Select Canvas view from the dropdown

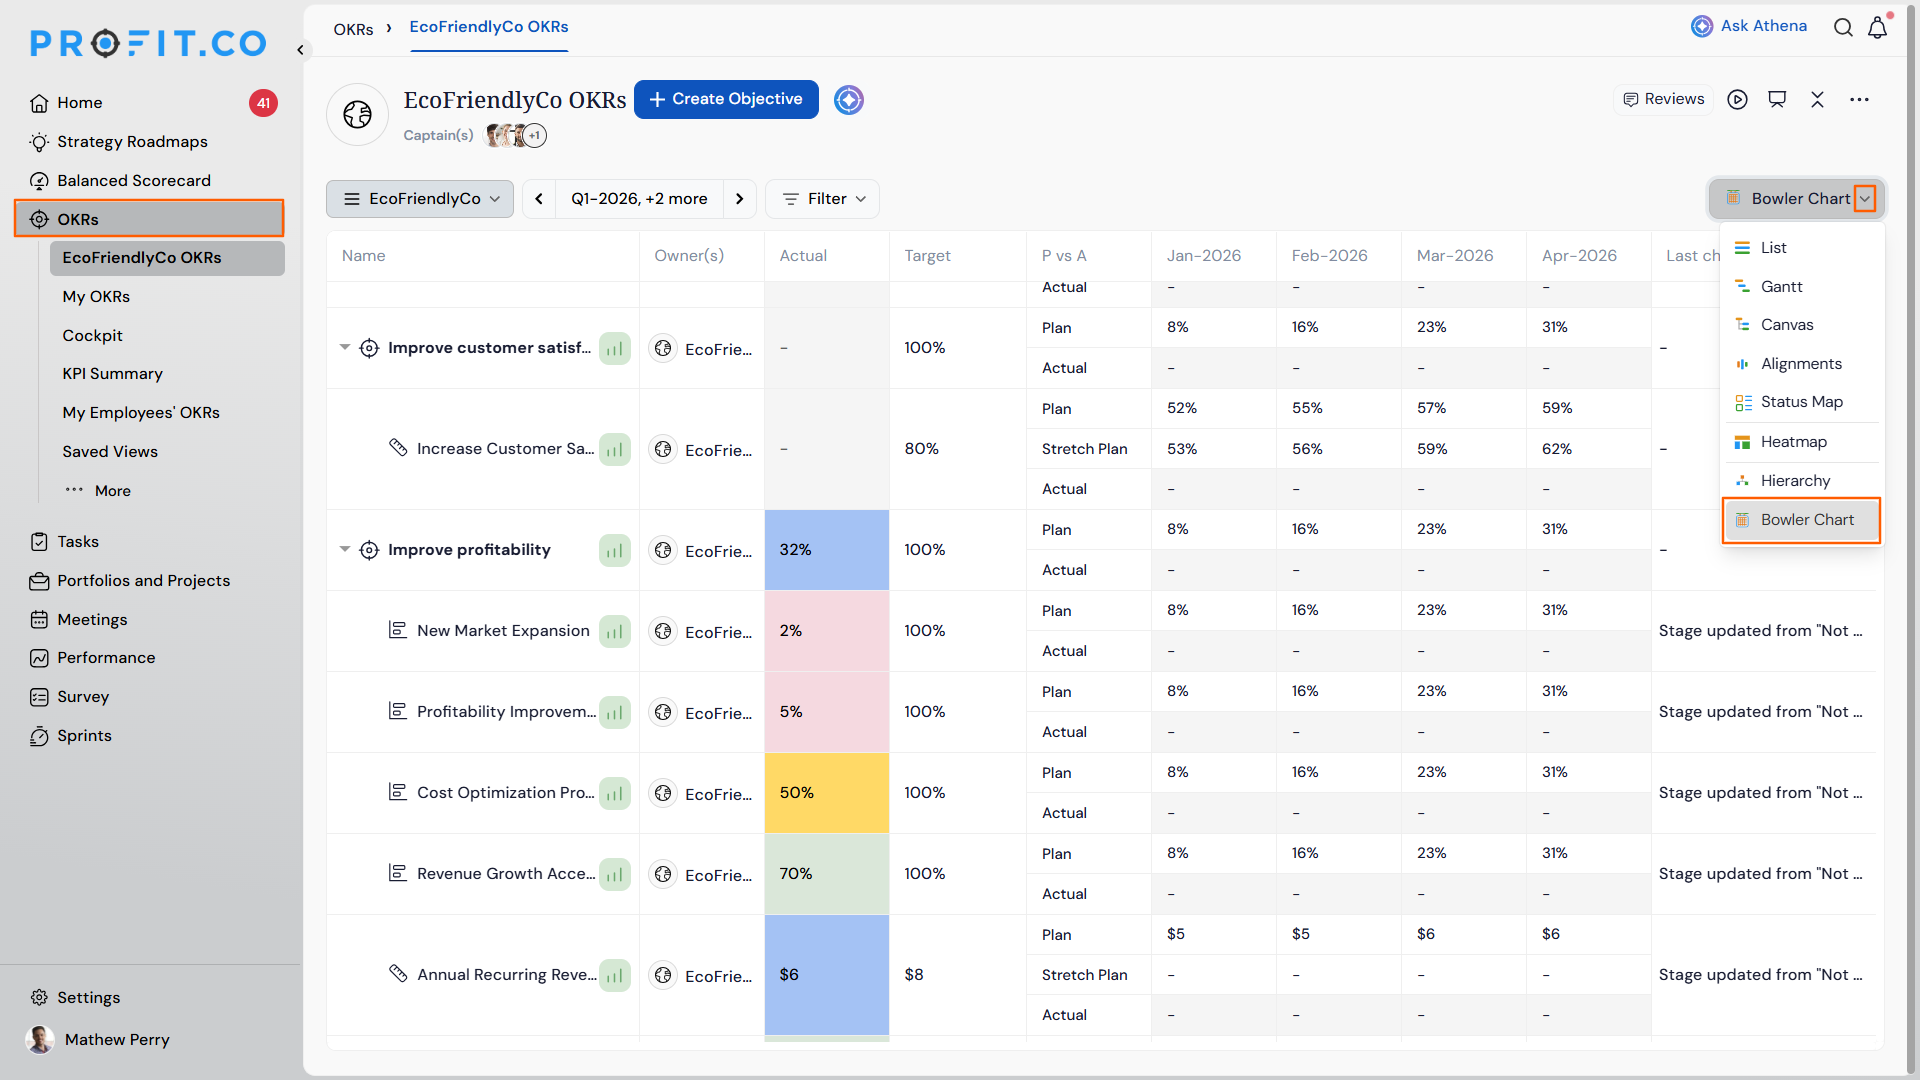[x=1802, y=325]
